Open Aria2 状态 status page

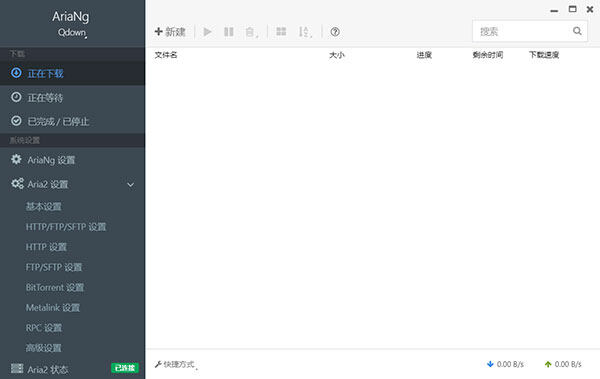48,369
